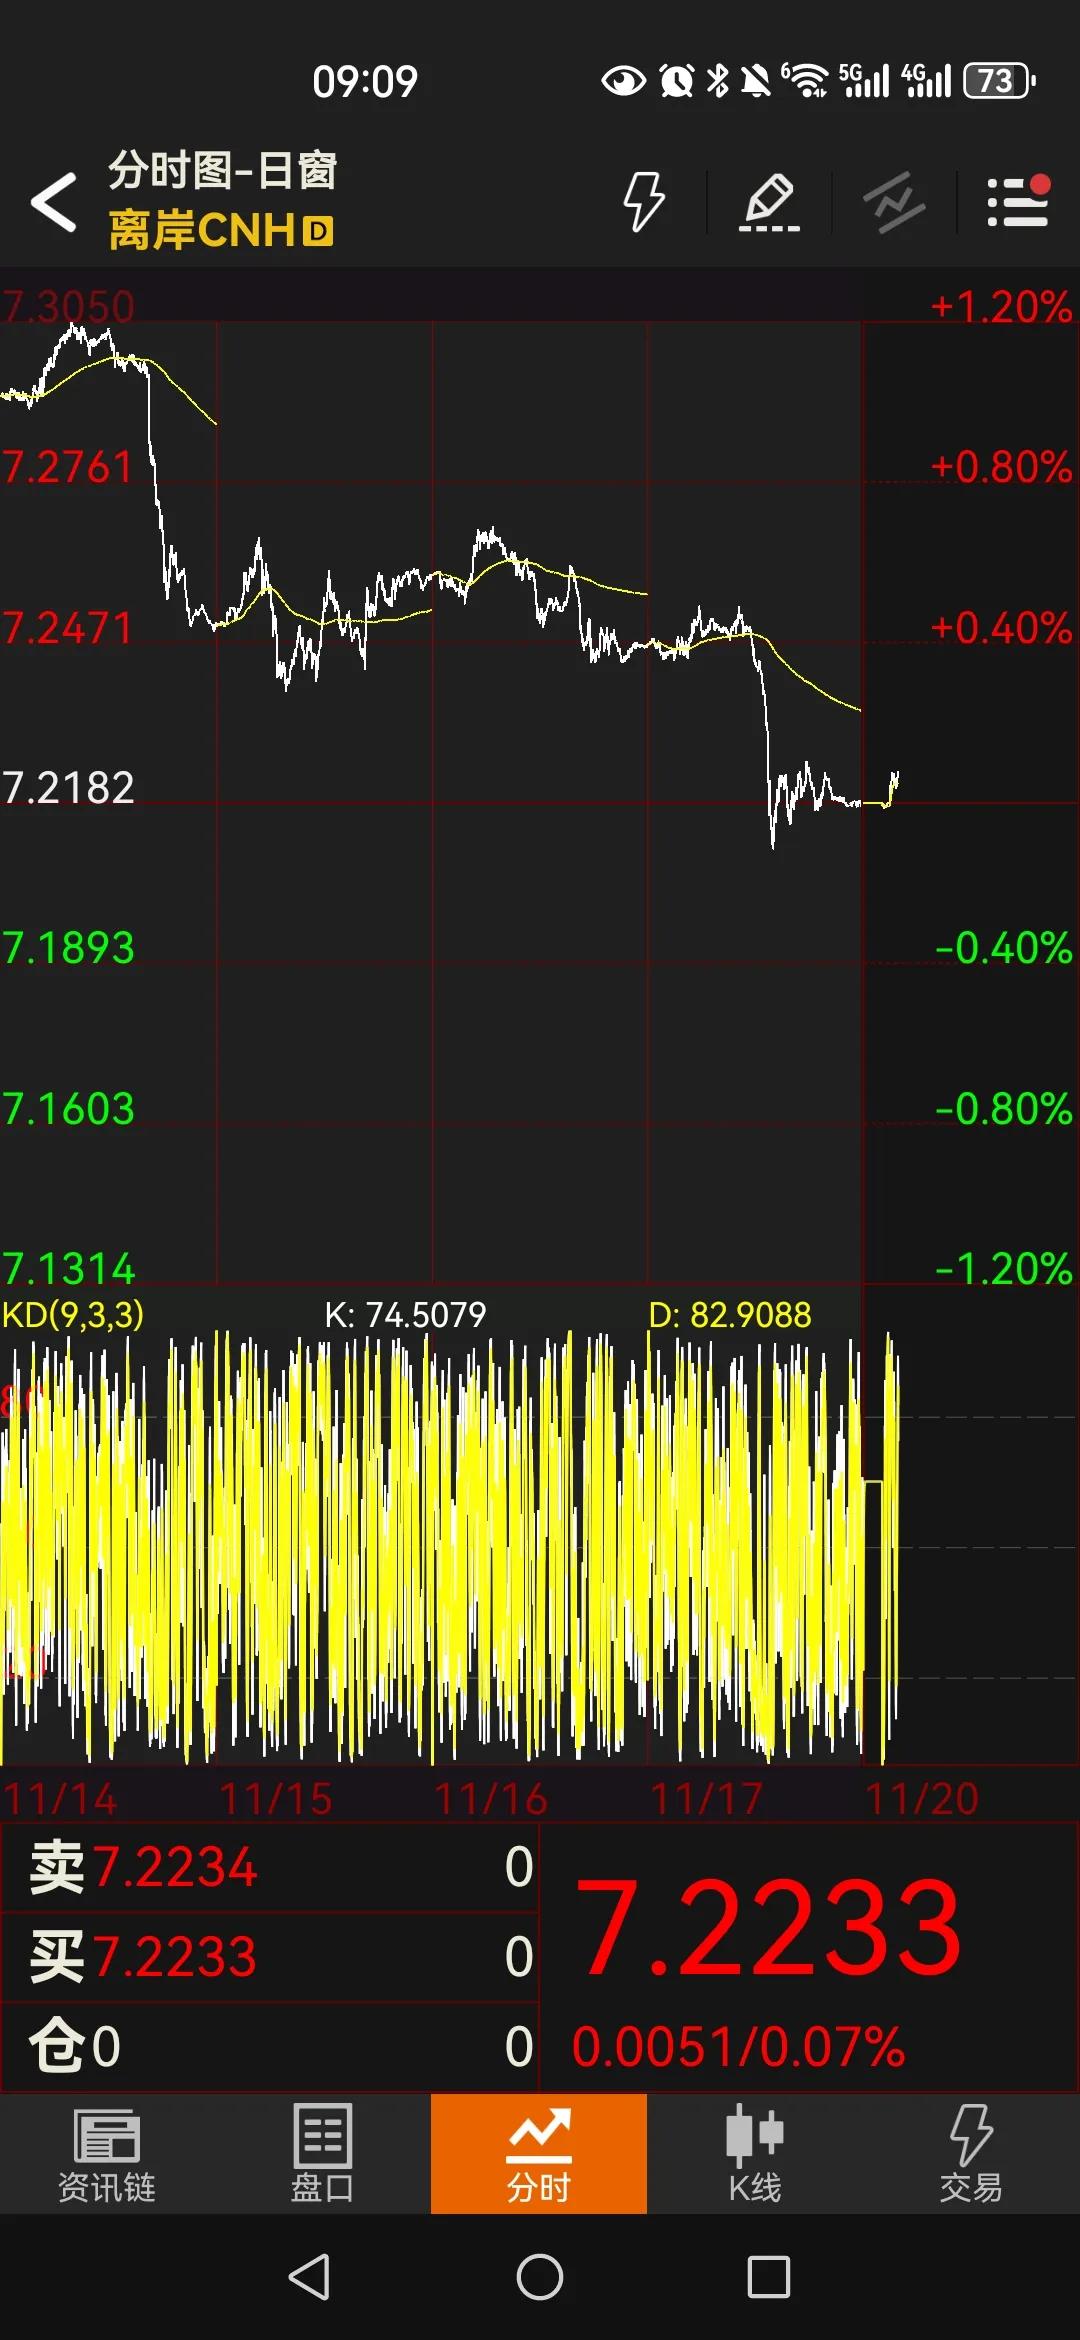
Task: Tap the Bluetooth status icon
Action: (717, 80)
